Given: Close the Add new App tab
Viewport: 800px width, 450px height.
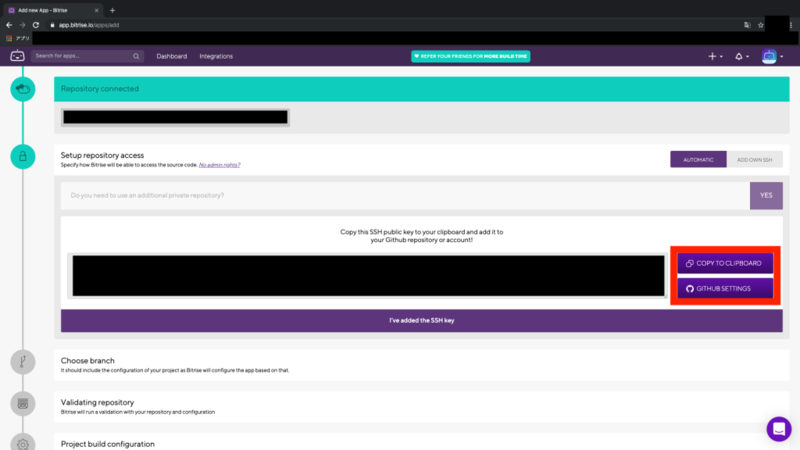Looking at the screenshot, I should pyautogui.click(x=96, y=10).
